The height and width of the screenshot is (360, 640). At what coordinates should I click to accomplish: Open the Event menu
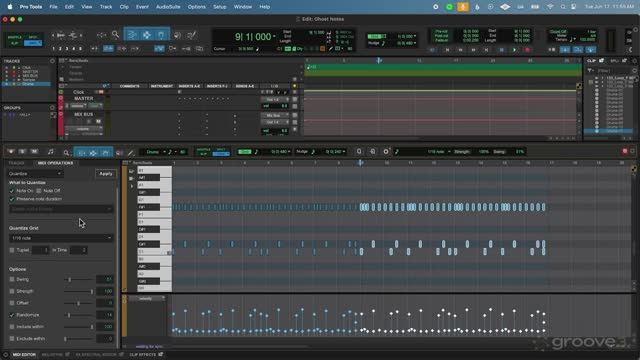pyautogui.click(x=142, y=7)
